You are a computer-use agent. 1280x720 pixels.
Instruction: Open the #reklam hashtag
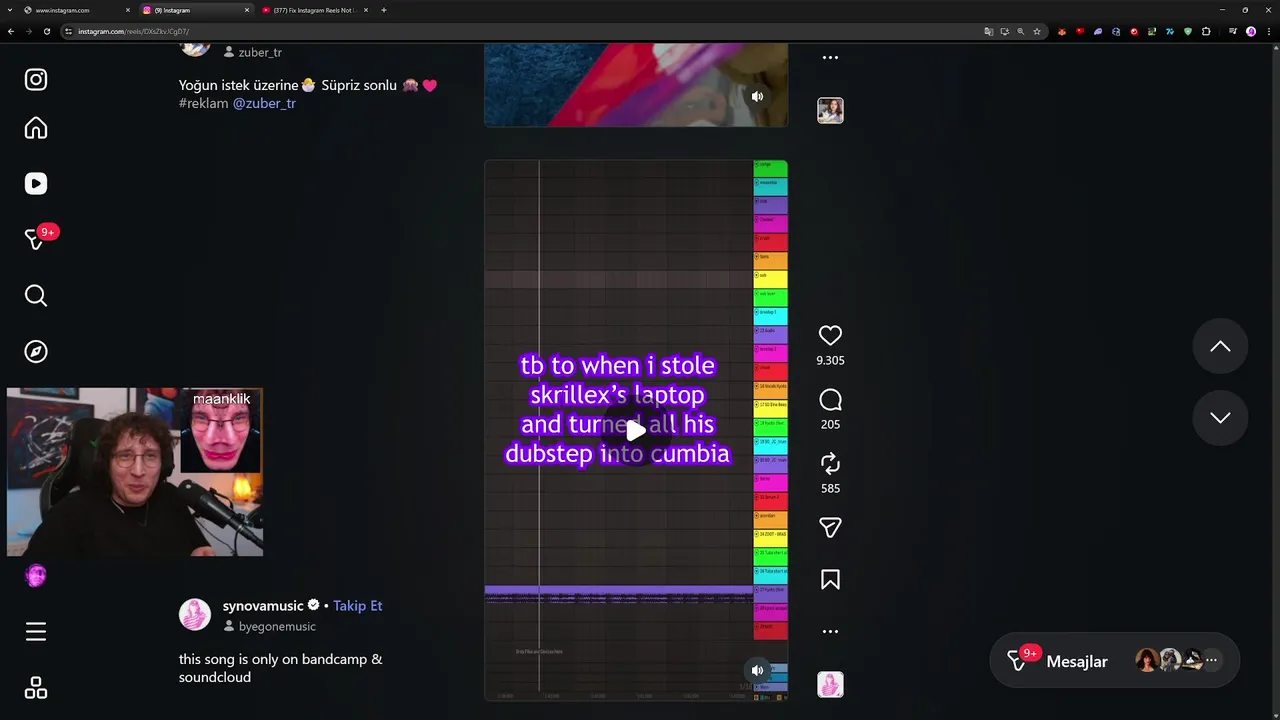coord(204,103)
